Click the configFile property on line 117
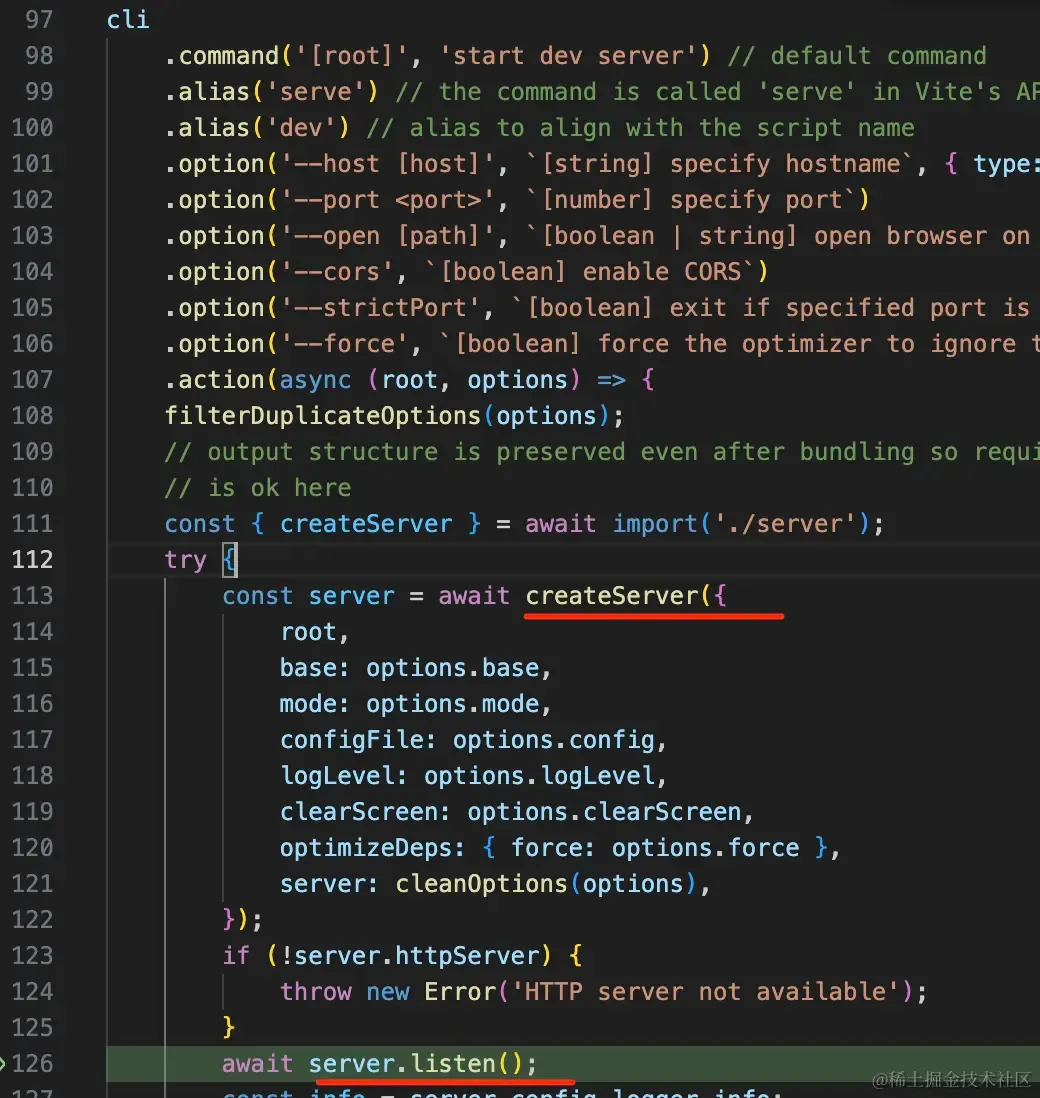 click(352, 740)
